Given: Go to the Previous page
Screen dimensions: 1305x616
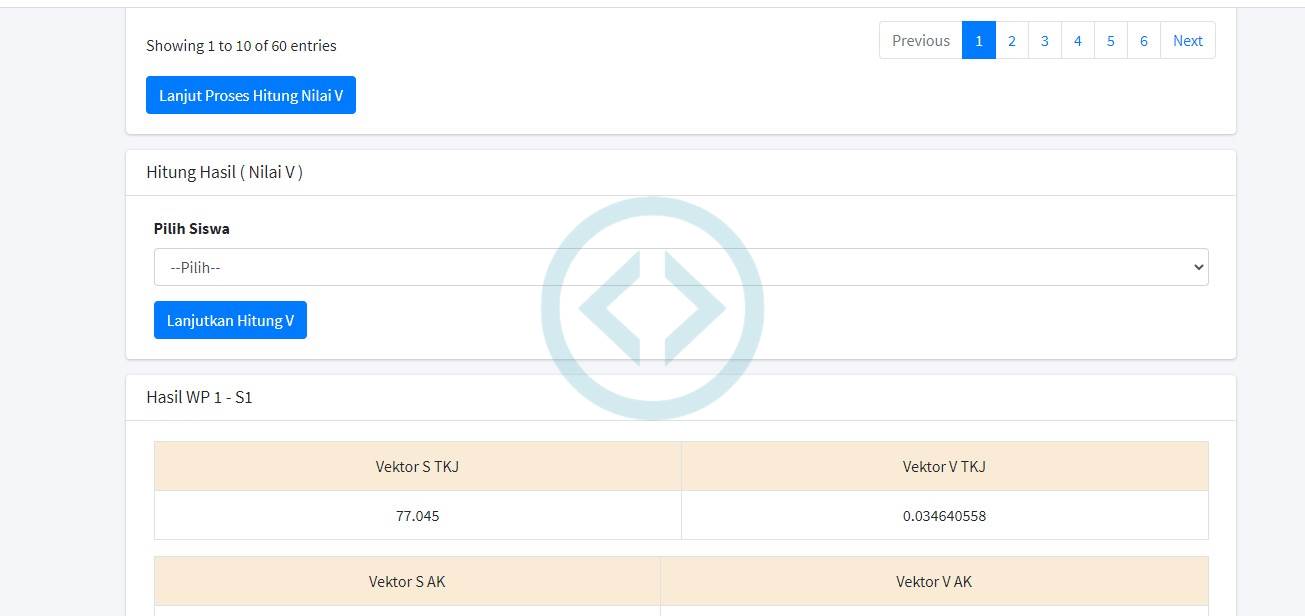Looking at the screenshot, I should tap(920, 40).
